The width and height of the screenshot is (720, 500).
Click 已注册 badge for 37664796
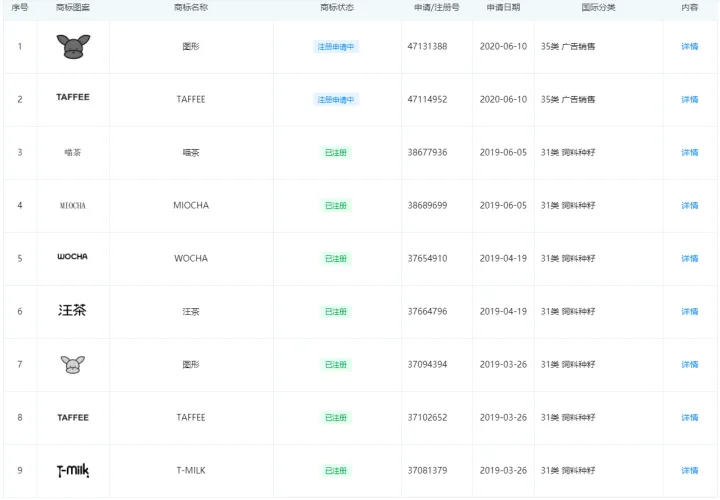tap(336, 312)
